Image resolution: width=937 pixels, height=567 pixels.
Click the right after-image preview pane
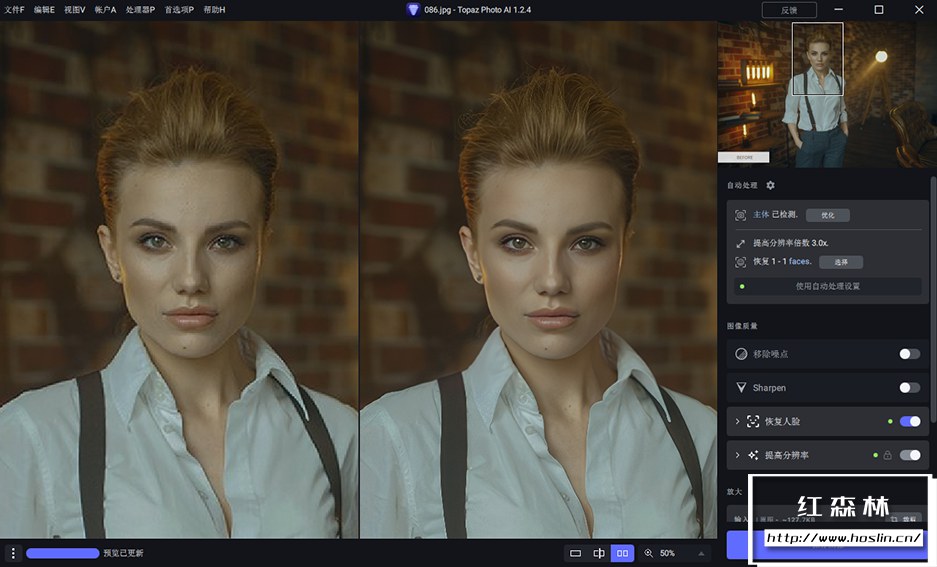tap(538, 280)
